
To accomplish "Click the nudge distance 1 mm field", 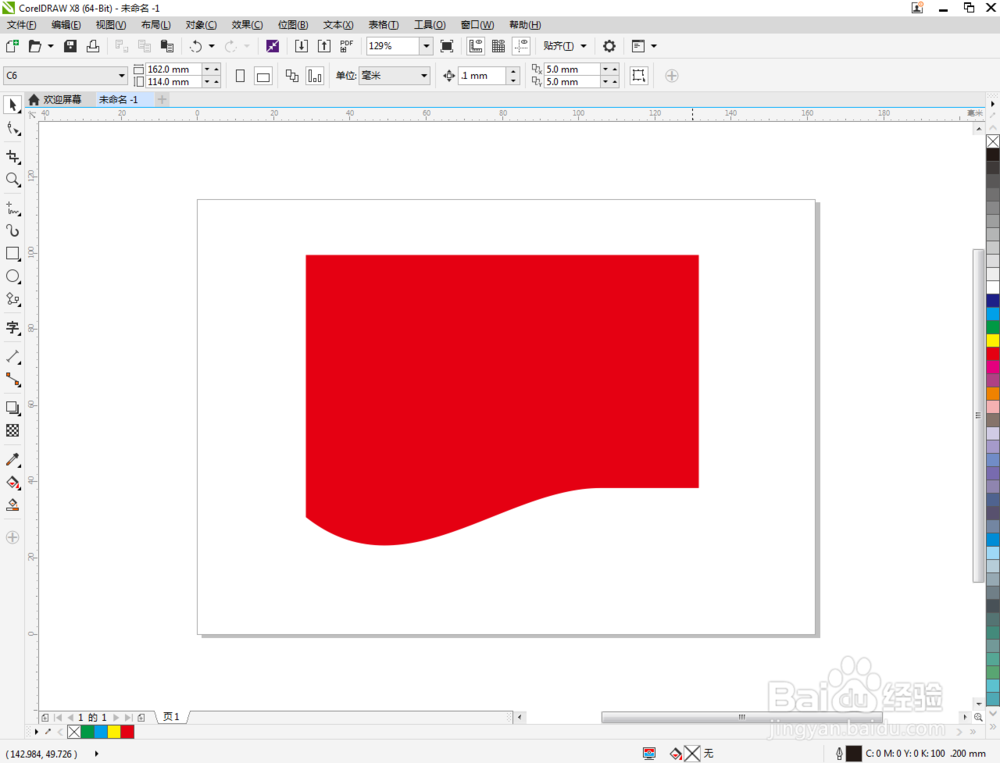I will pyautogui.click(x=483, y=75).
